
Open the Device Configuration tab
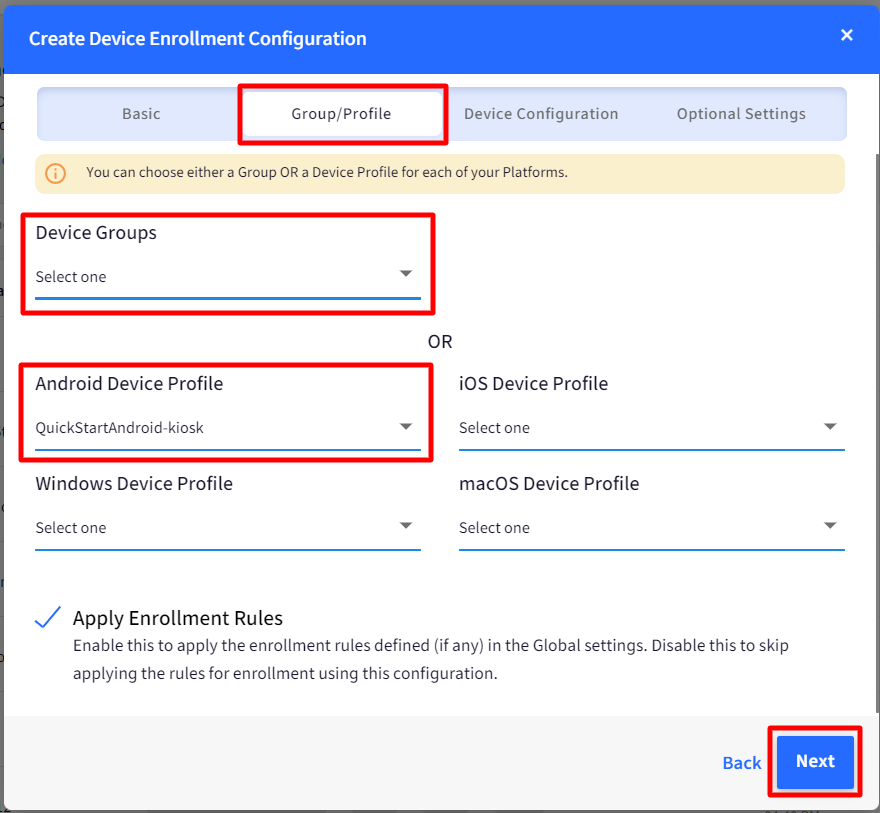click(x=541, y=114)
